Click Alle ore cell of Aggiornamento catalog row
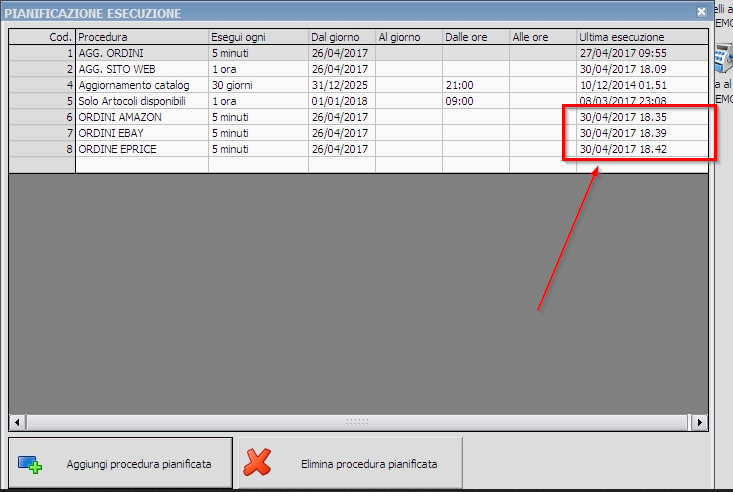Screen dimensions: 733x492 pos(543,85)
